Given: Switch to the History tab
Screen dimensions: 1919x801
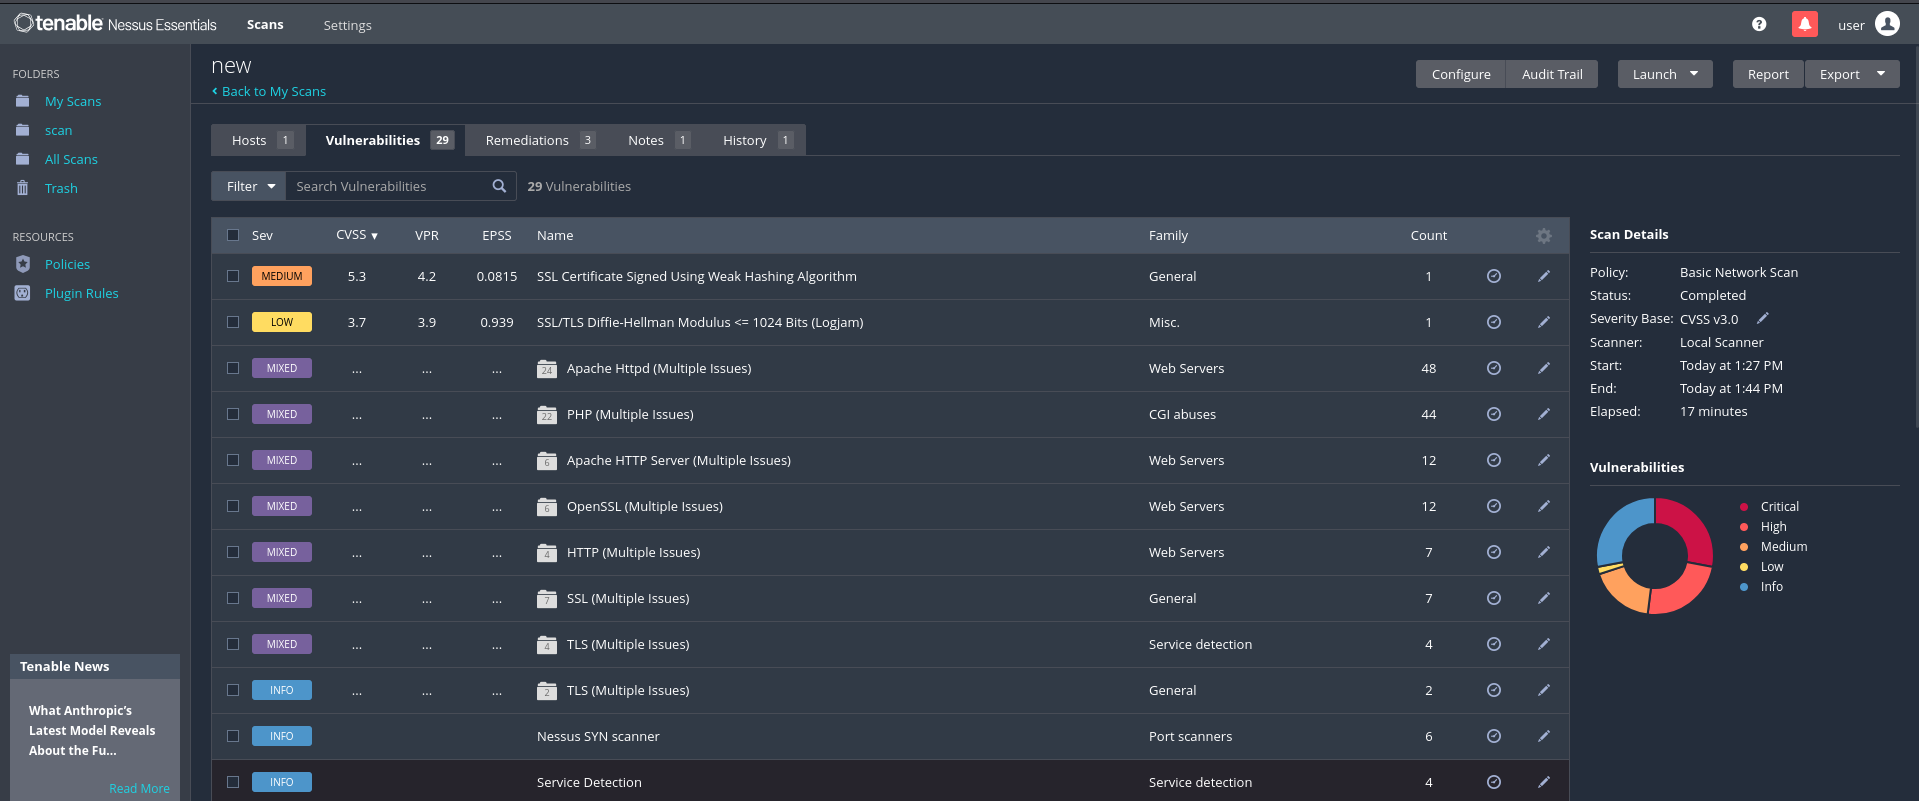Looking at the screenshot, I should (x=757, y=140).
